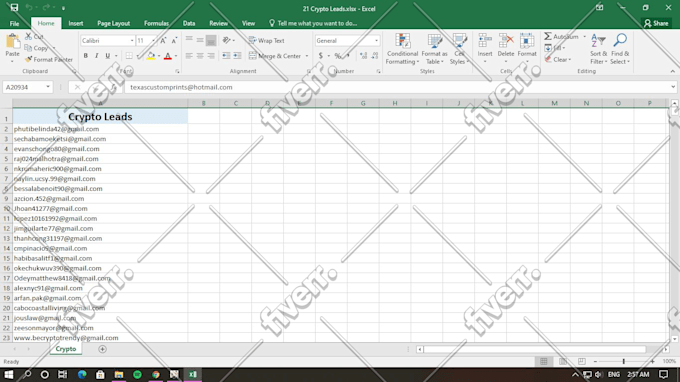
Task: Click the AutoSum button
Action: [x=562, y=36]
